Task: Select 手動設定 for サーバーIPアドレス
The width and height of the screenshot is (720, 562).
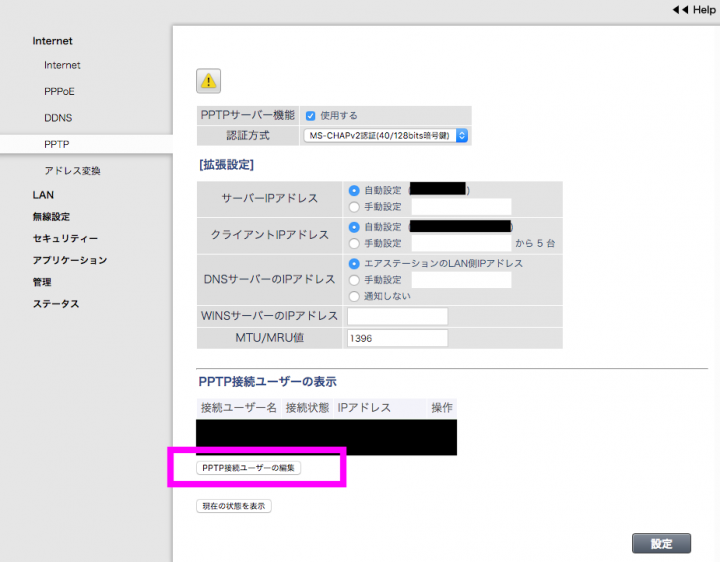Action: coord(354,207)
